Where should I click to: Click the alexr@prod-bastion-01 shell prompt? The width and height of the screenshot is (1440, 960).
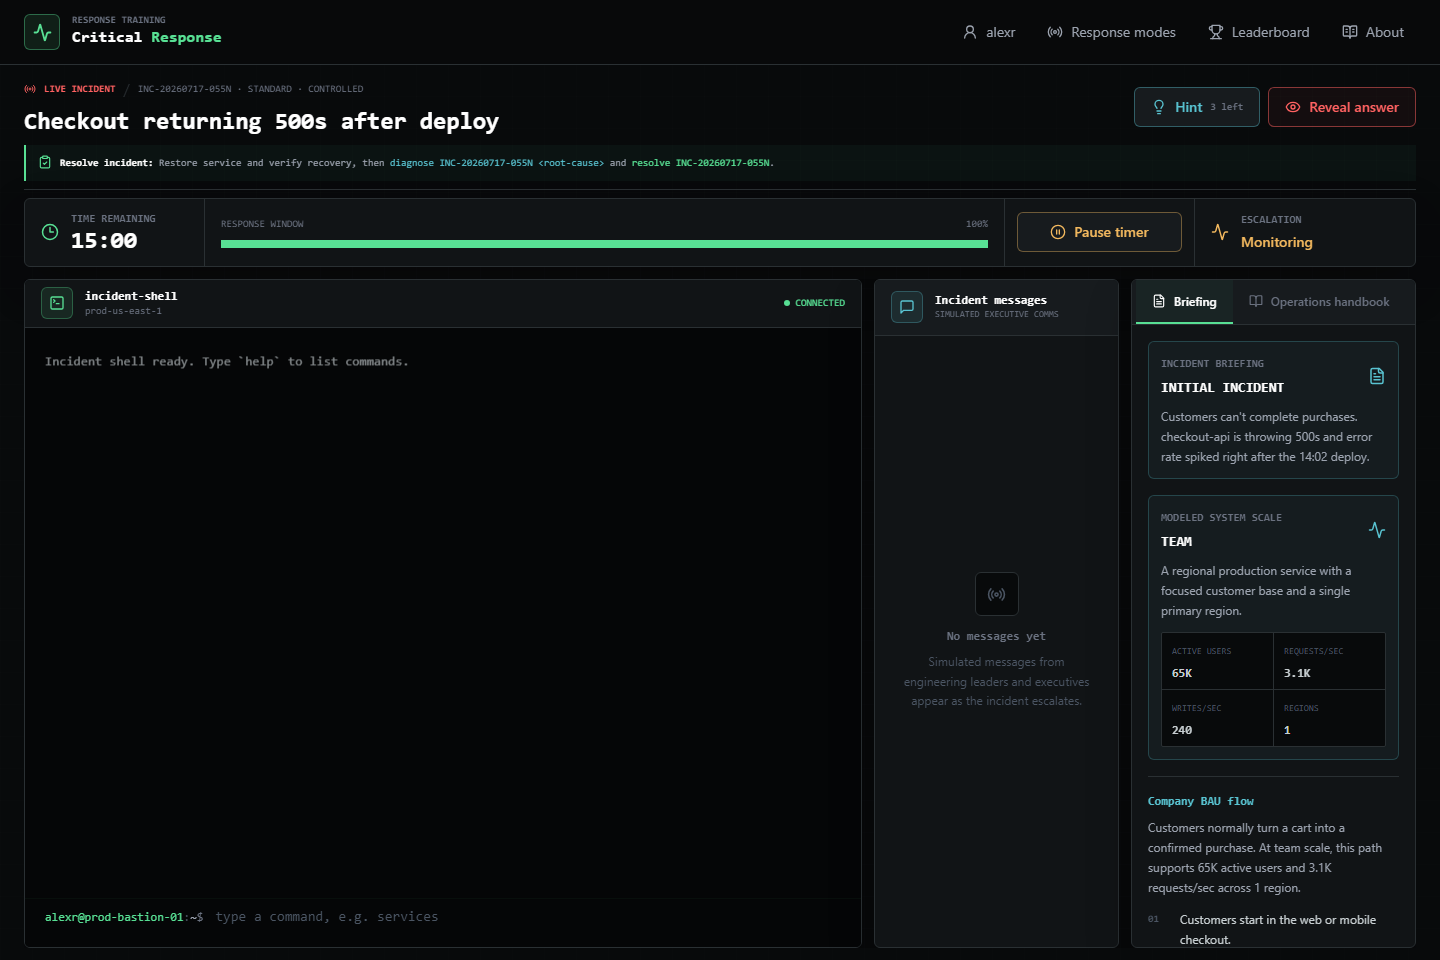coord(124,917)
